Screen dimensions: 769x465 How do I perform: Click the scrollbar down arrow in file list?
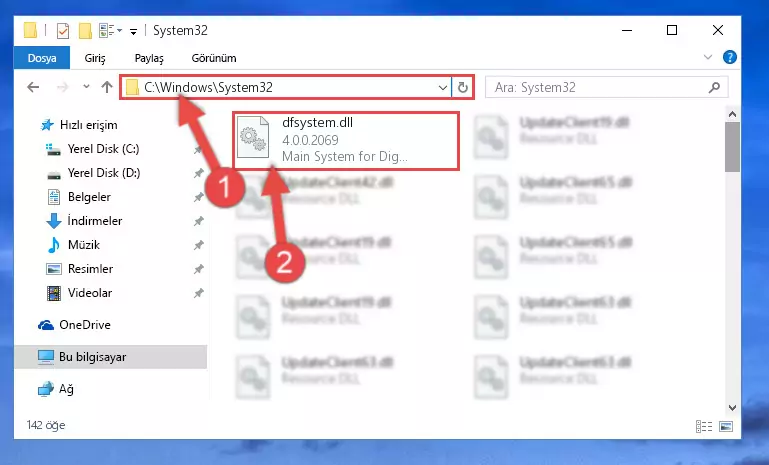[732, 408]
